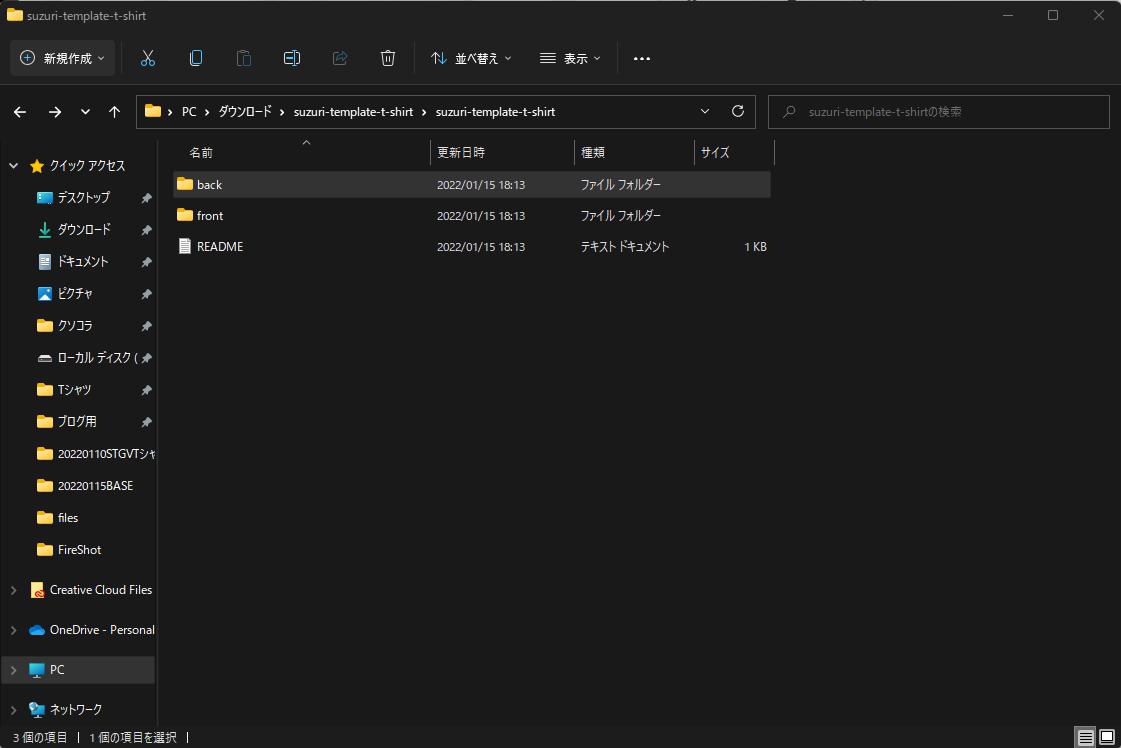Switch to details view layout

tap(1085, 737)
